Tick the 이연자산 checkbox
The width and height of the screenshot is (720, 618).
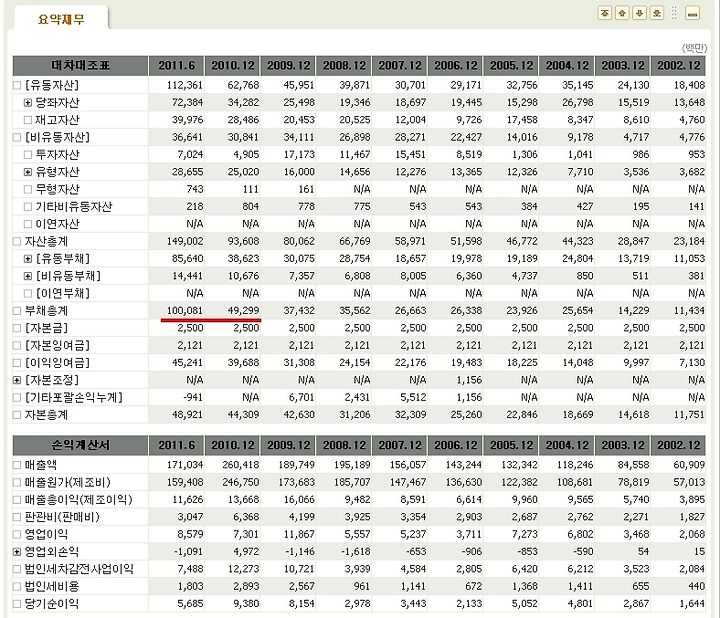pyautogui.click(x=28, y=224)
